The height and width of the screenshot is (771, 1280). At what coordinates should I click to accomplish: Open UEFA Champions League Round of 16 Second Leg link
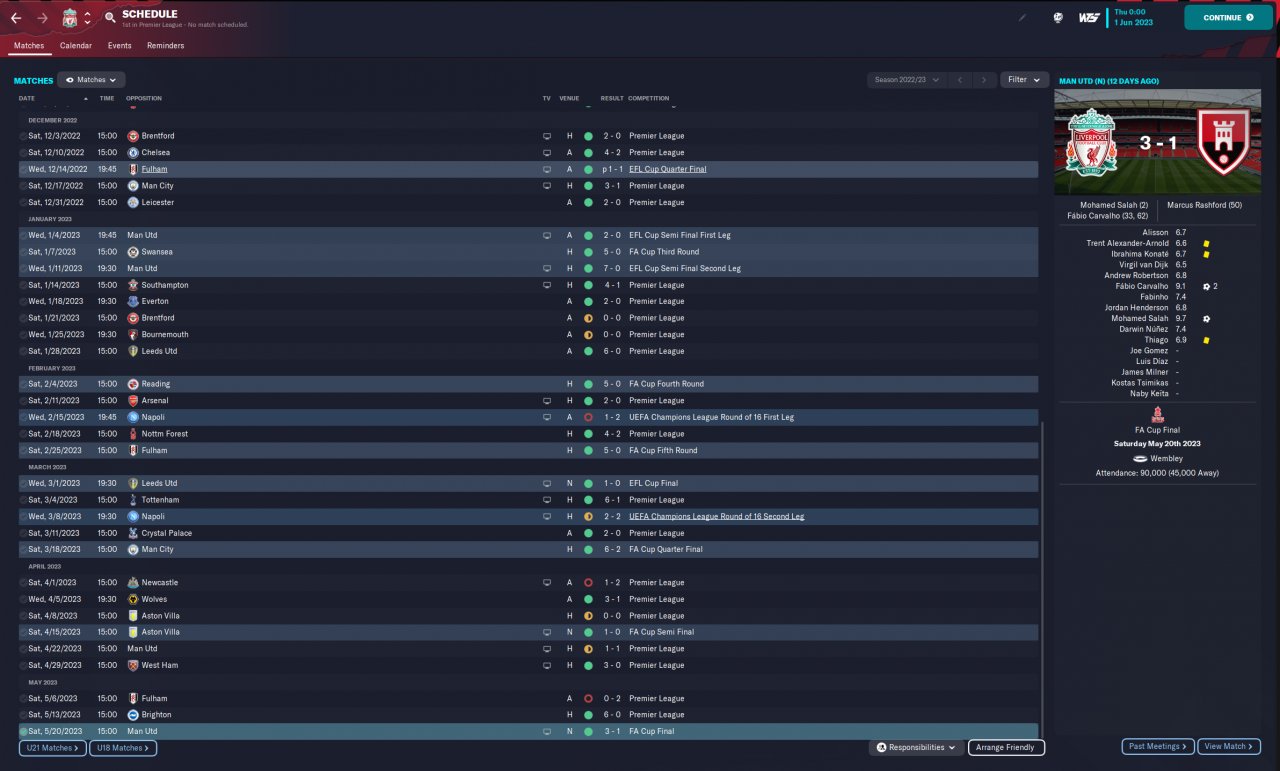coord(716,517)
